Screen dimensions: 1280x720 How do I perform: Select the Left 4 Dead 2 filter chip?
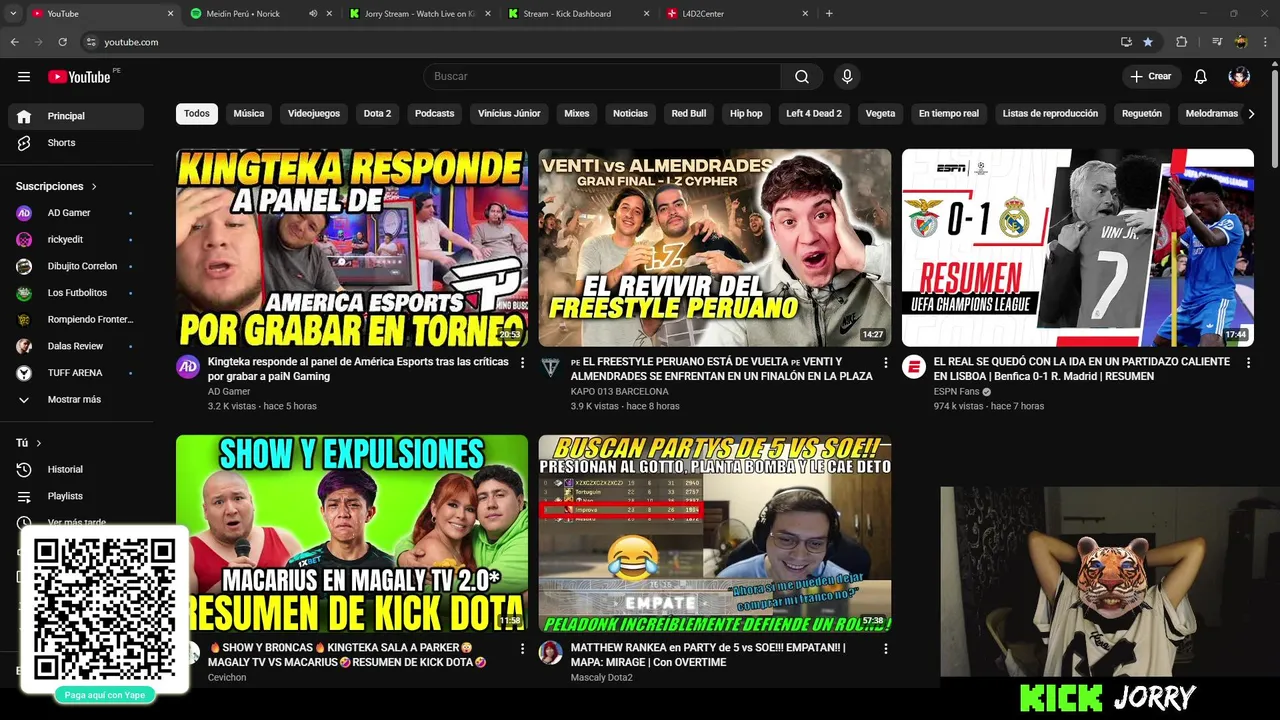814,114
